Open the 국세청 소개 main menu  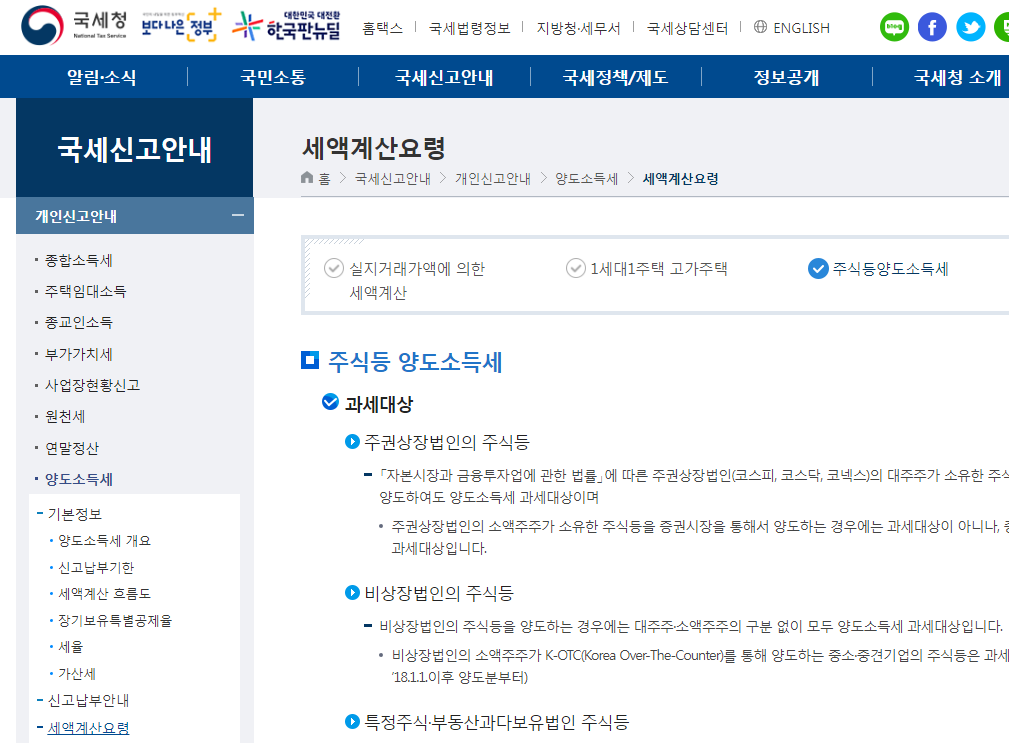click(958, 77)
